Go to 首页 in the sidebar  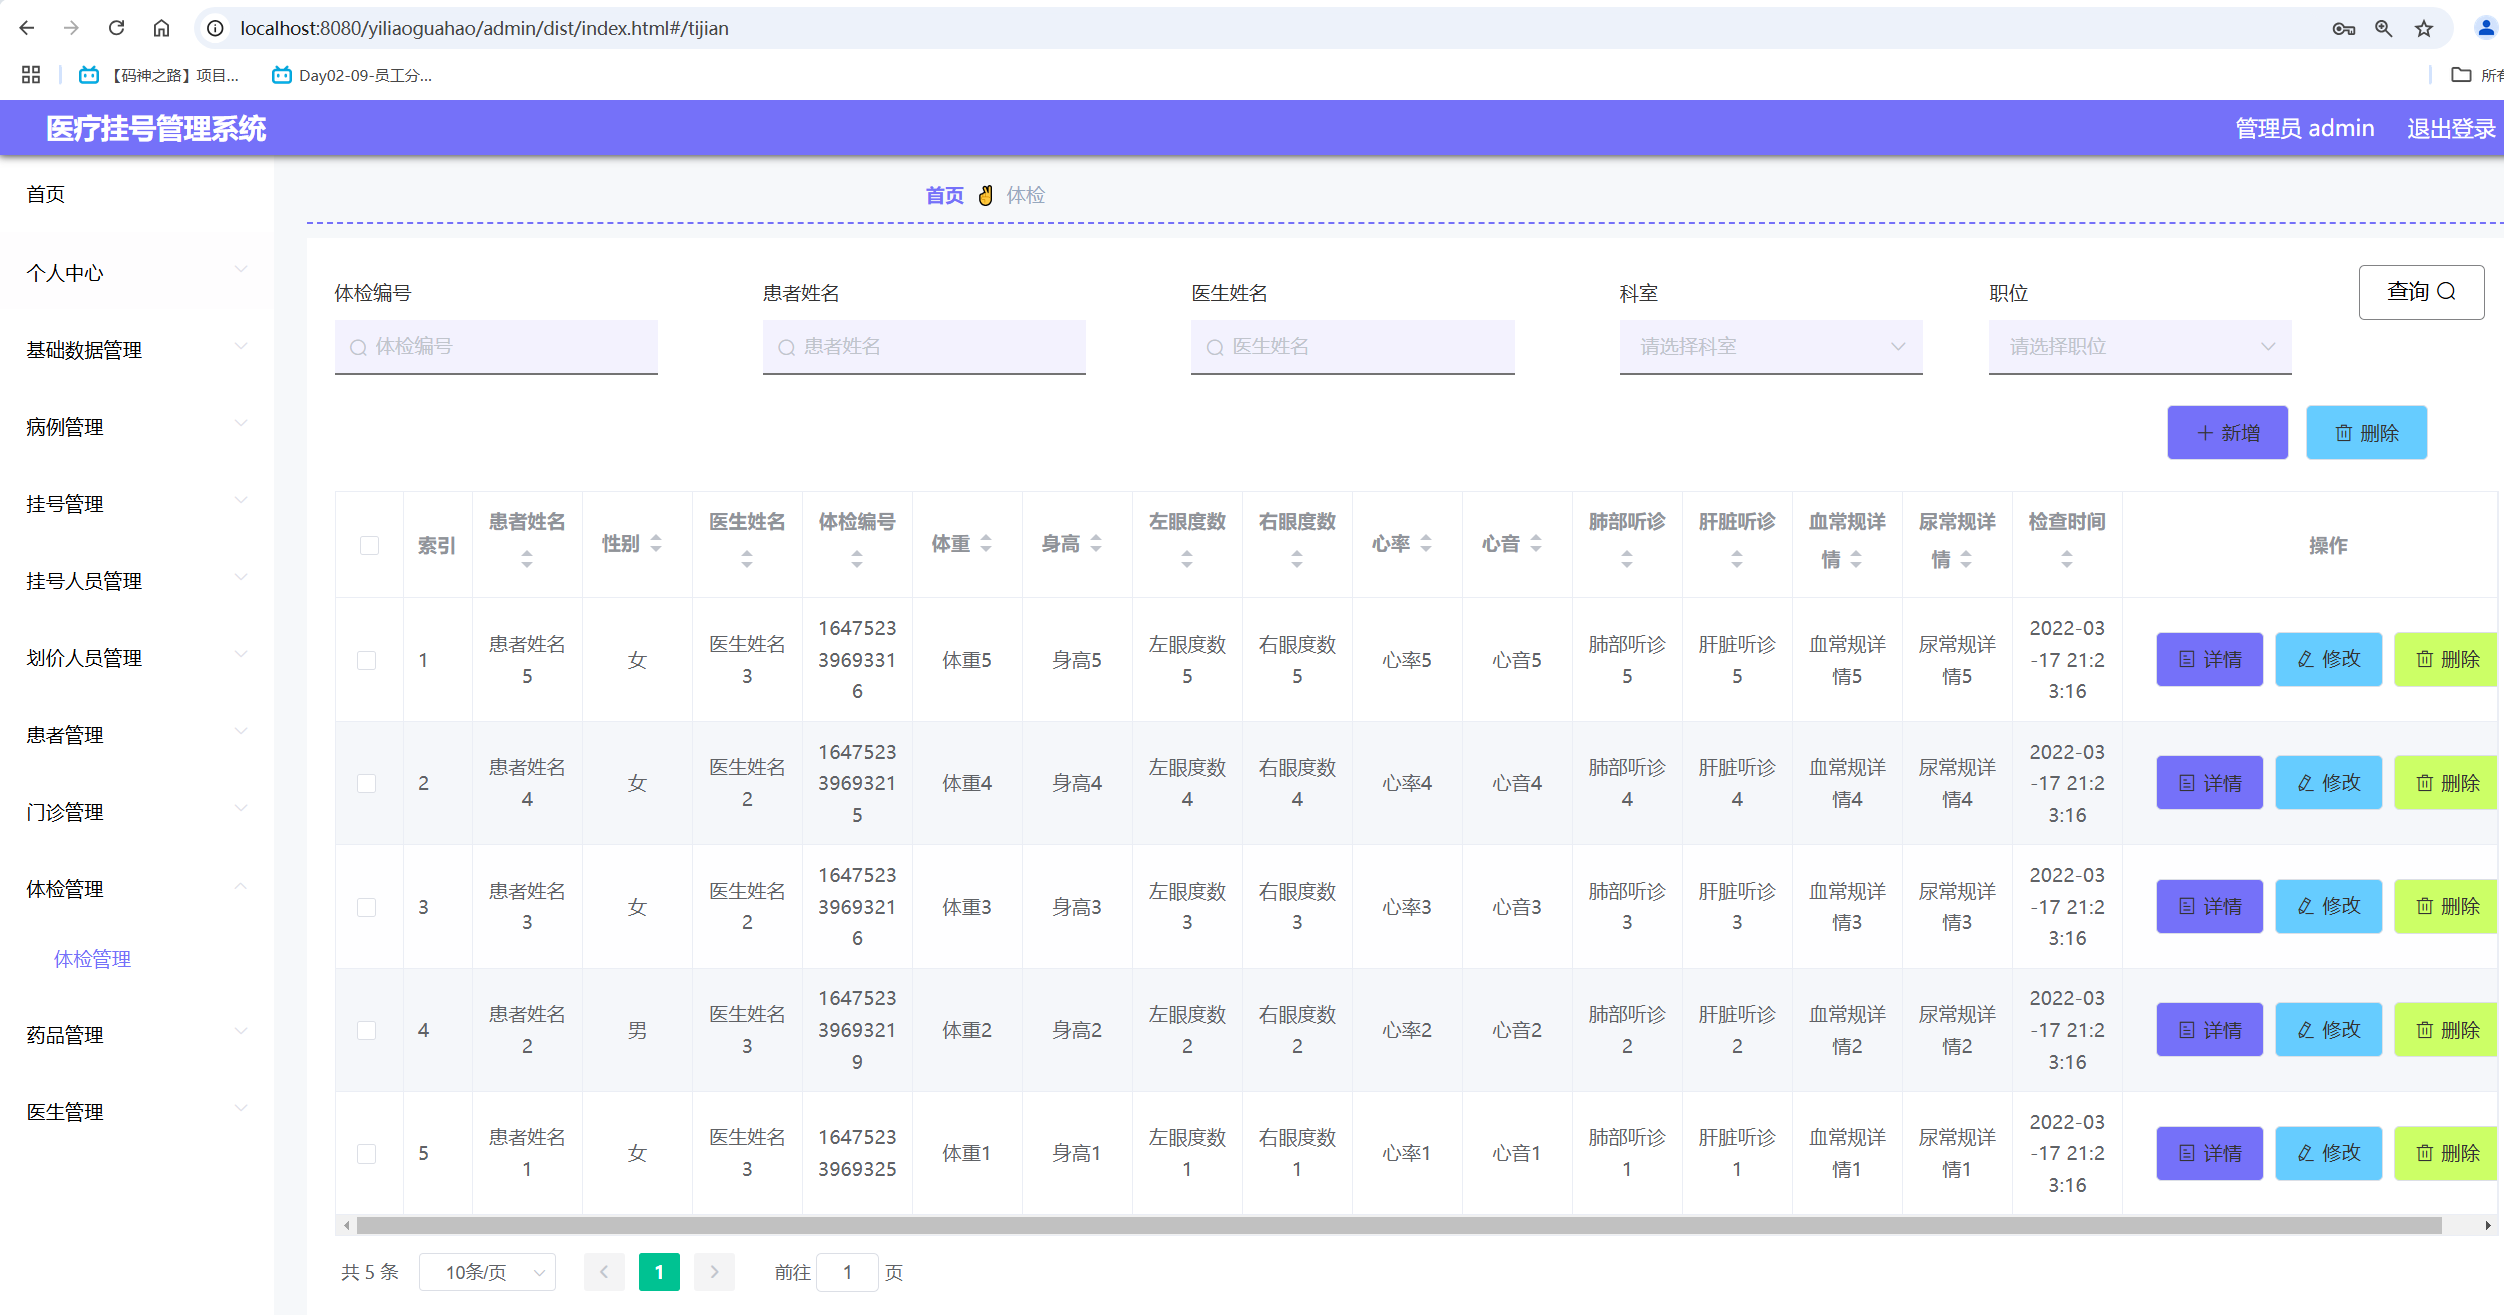(x=137, y=194)
